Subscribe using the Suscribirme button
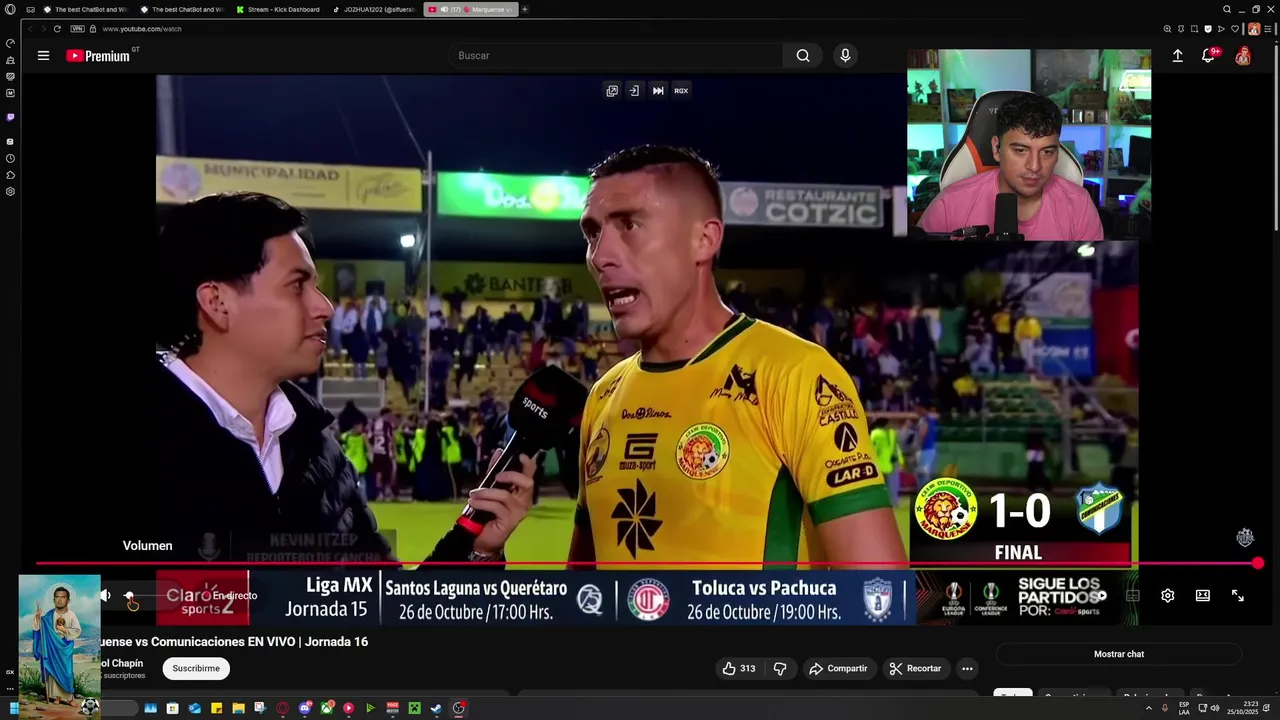This screenshot has height=720, width=1280. (x=196, y=668)
